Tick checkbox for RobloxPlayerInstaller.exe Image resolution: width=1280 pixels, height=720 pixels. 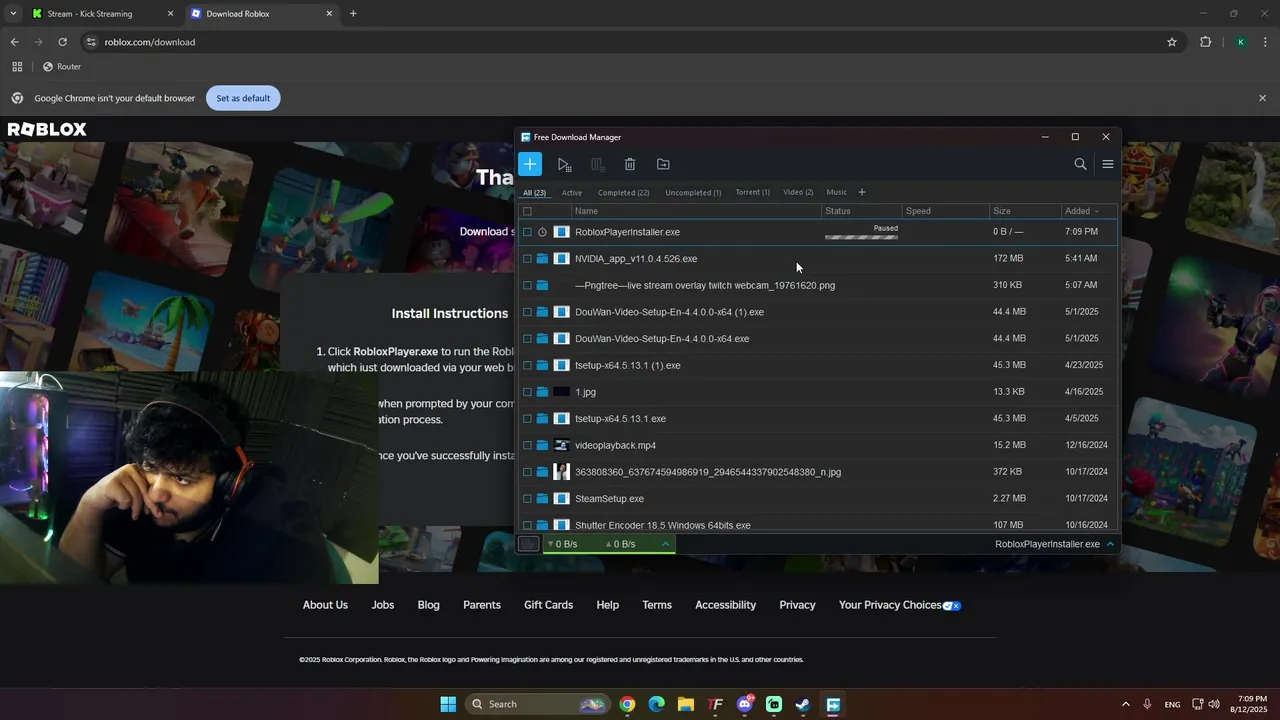point(527,232)
